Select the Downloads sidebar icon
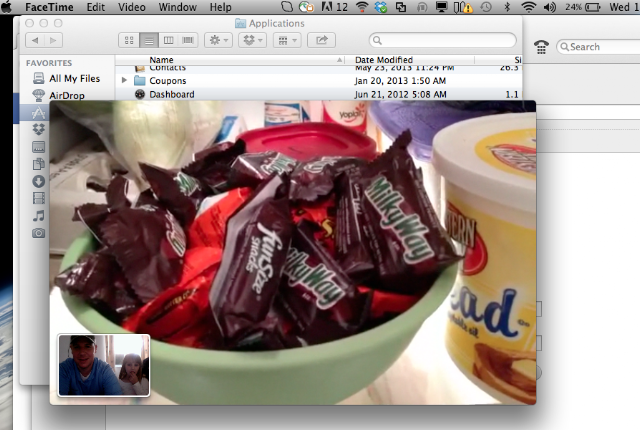This screenshot has height=430, width=640. tap(38, 181)
